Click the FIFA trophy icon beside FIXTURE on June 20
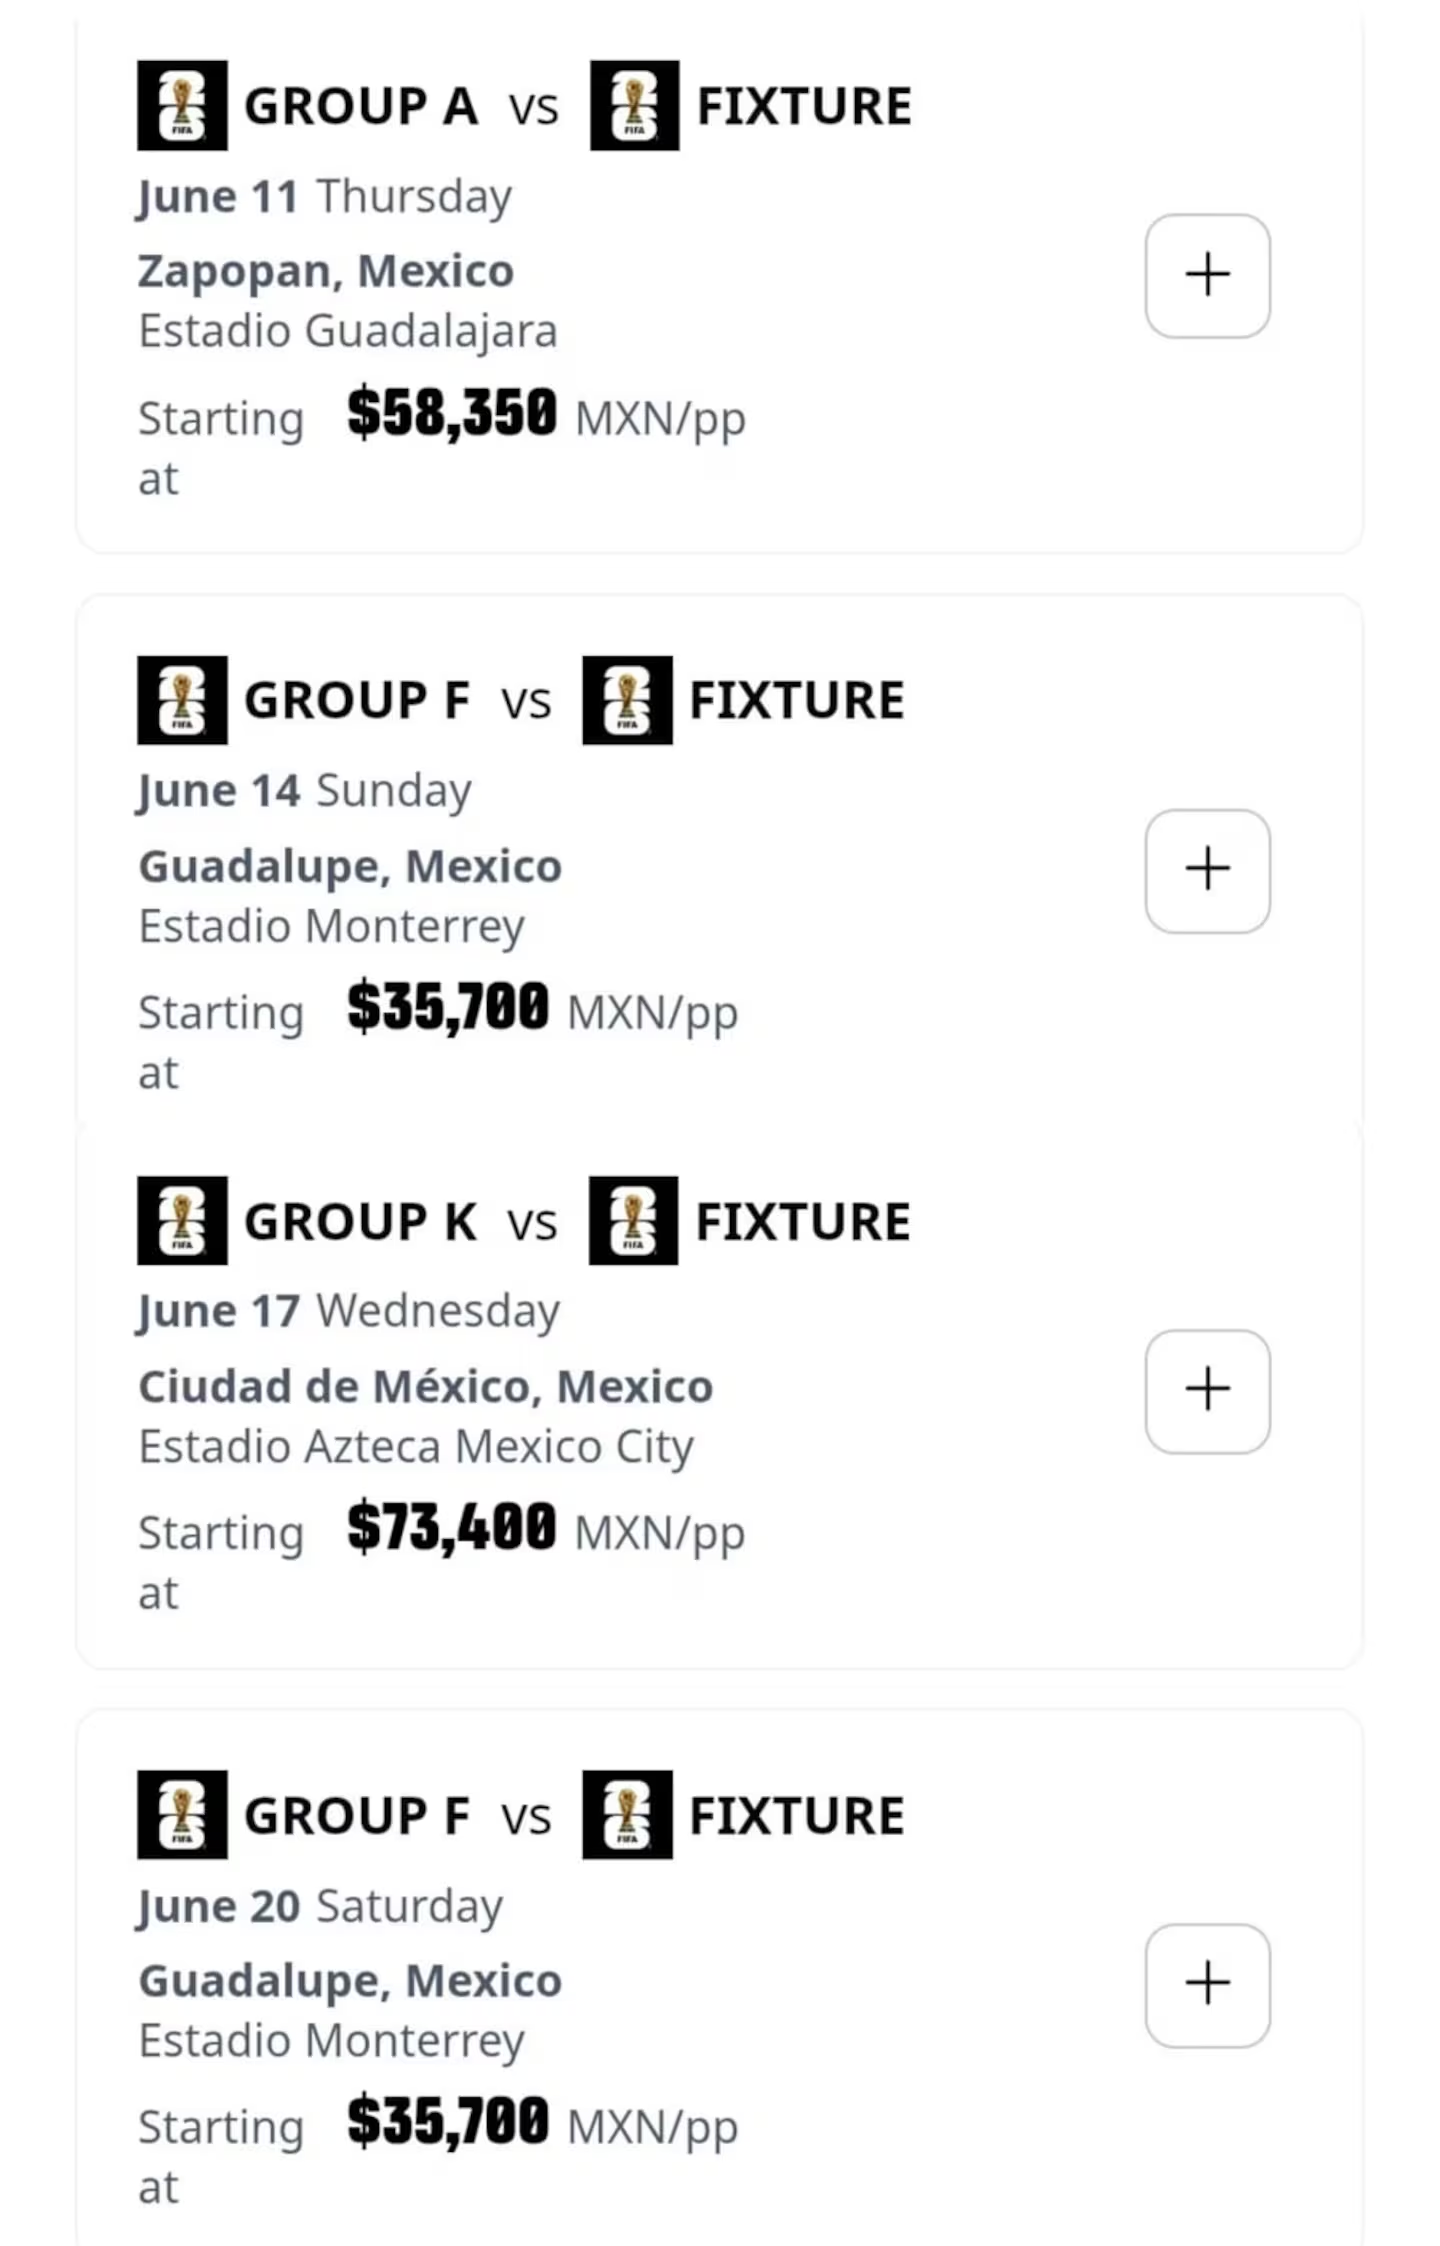This screenshot has width=1440, height=2246. (627, 1814)
